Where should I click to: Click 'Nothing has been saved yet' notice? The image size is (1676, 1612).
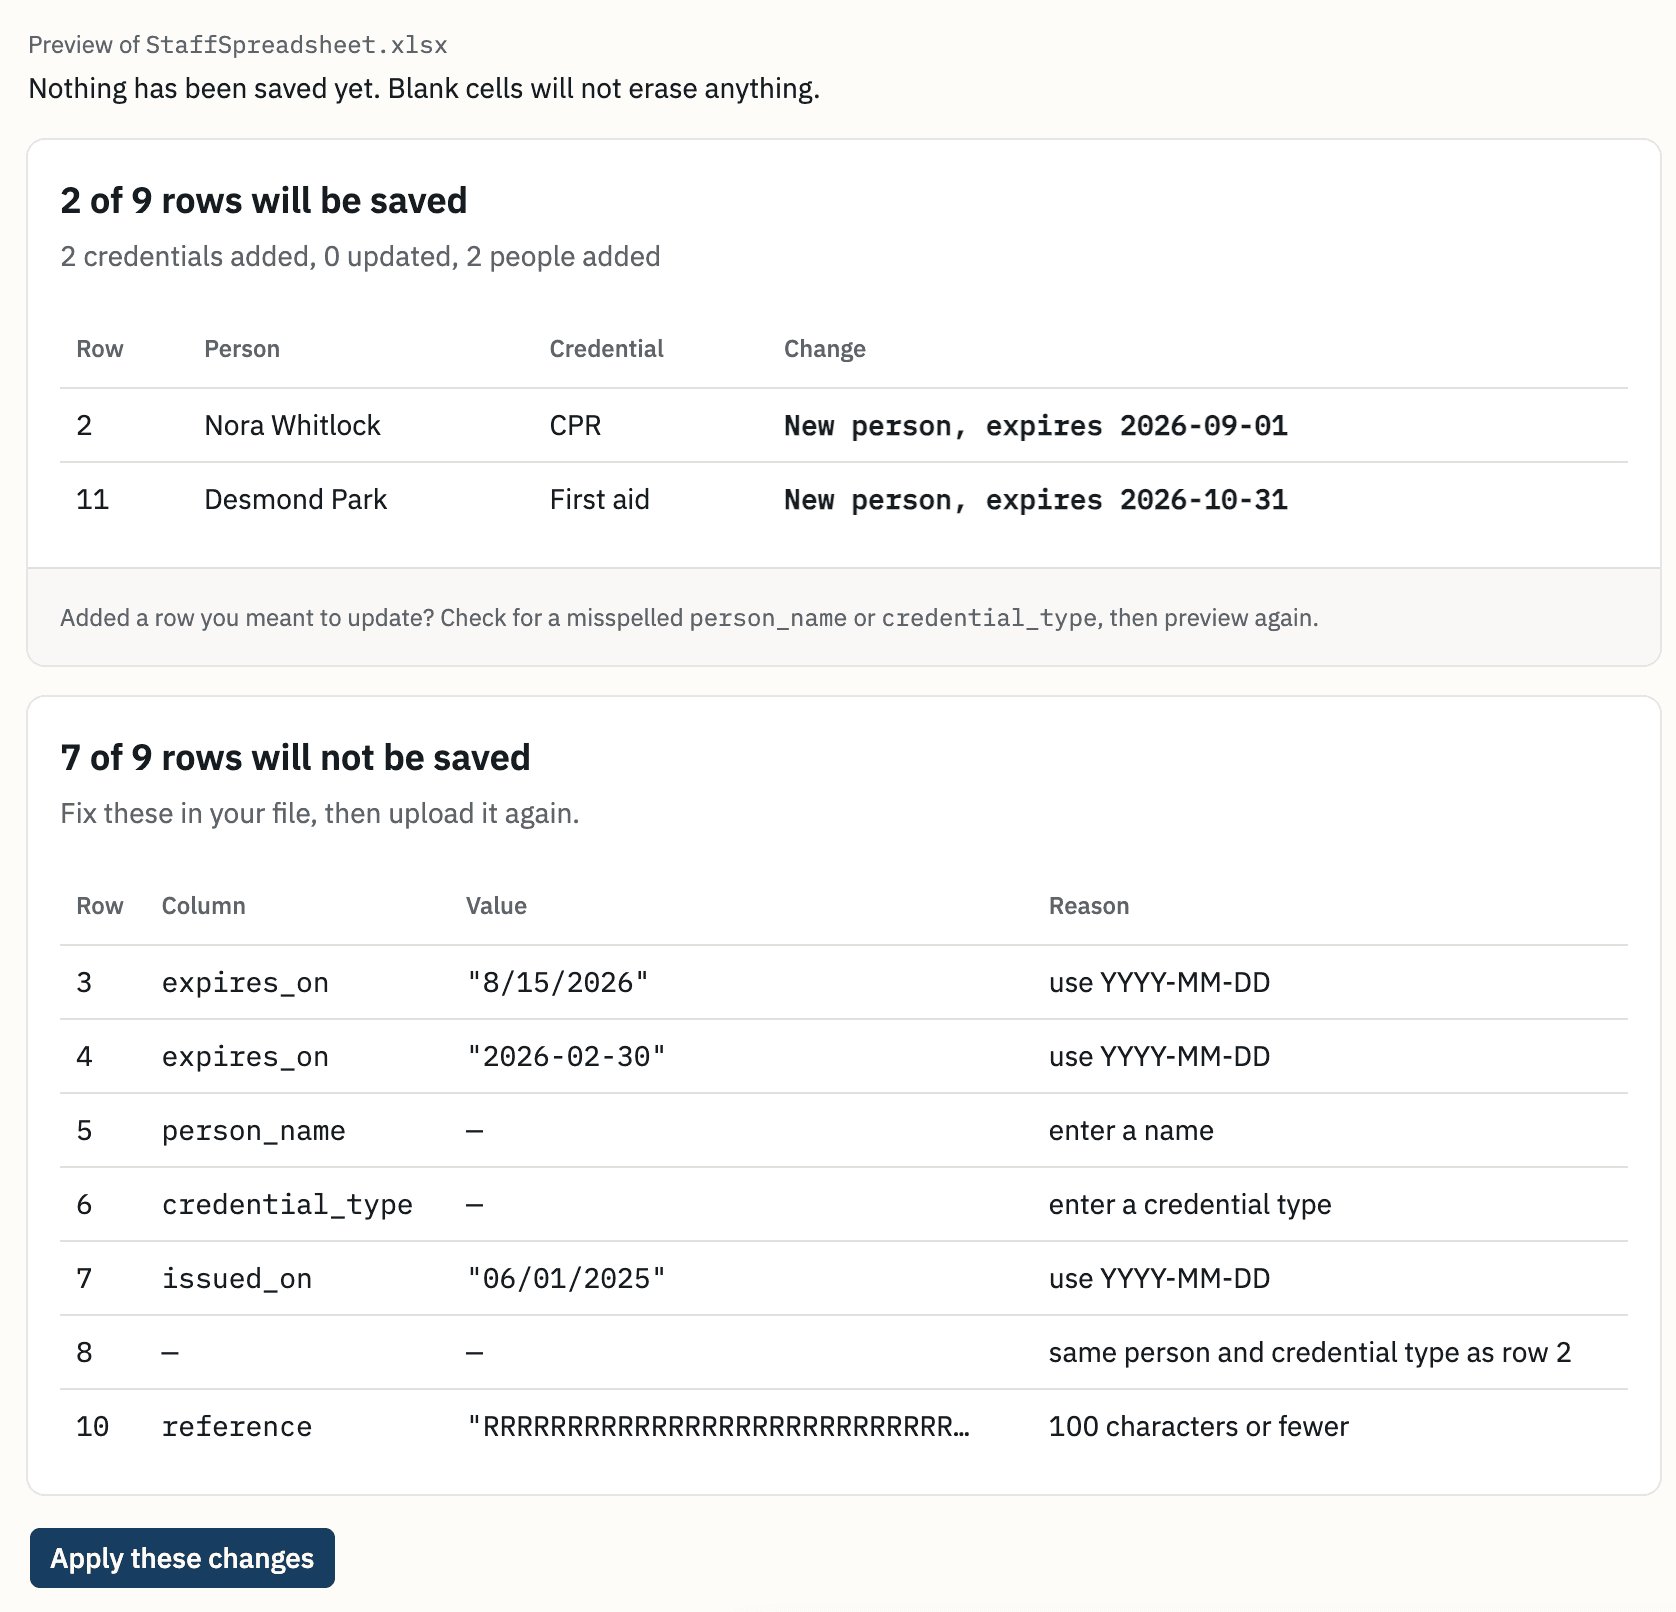coord(424,88)
